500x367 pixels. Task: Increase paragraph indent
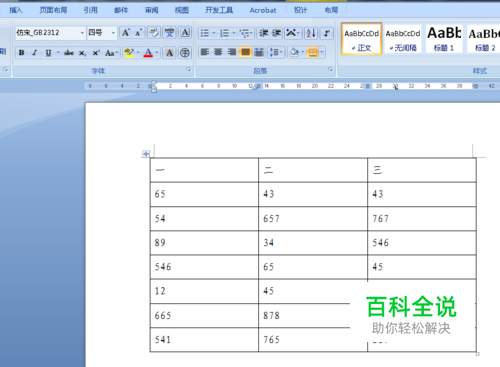[x=276, y=33]
